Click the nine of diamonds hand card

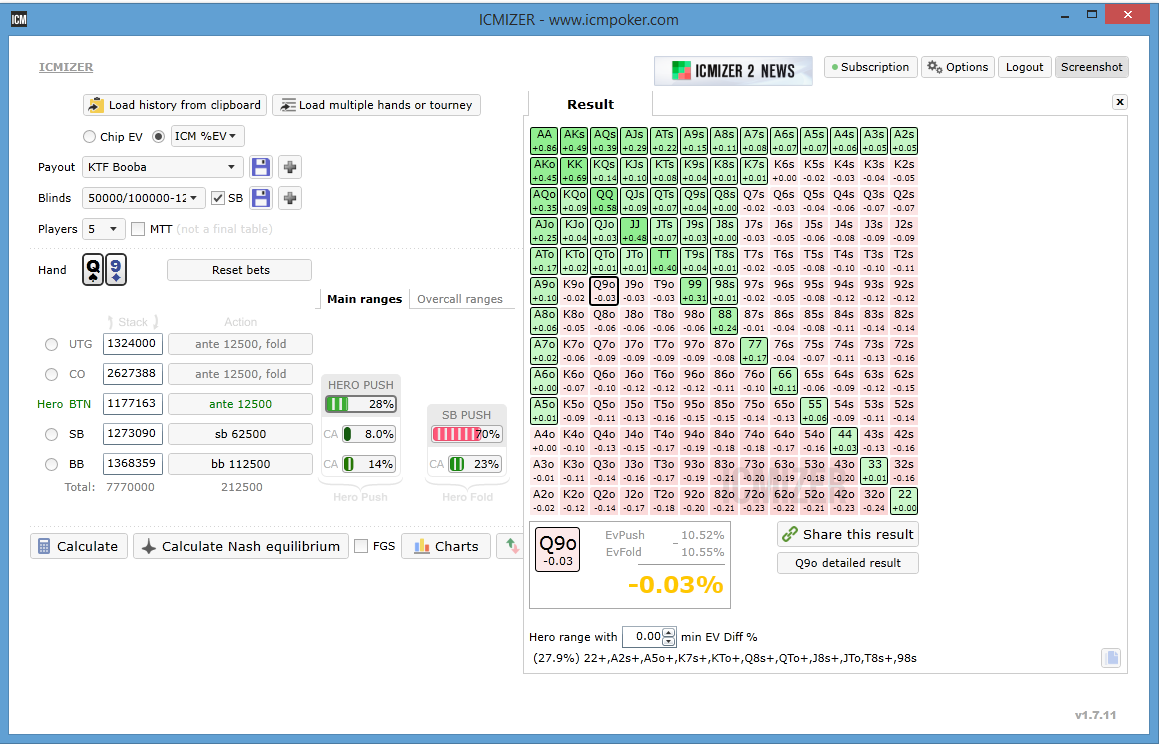[116, 270]
